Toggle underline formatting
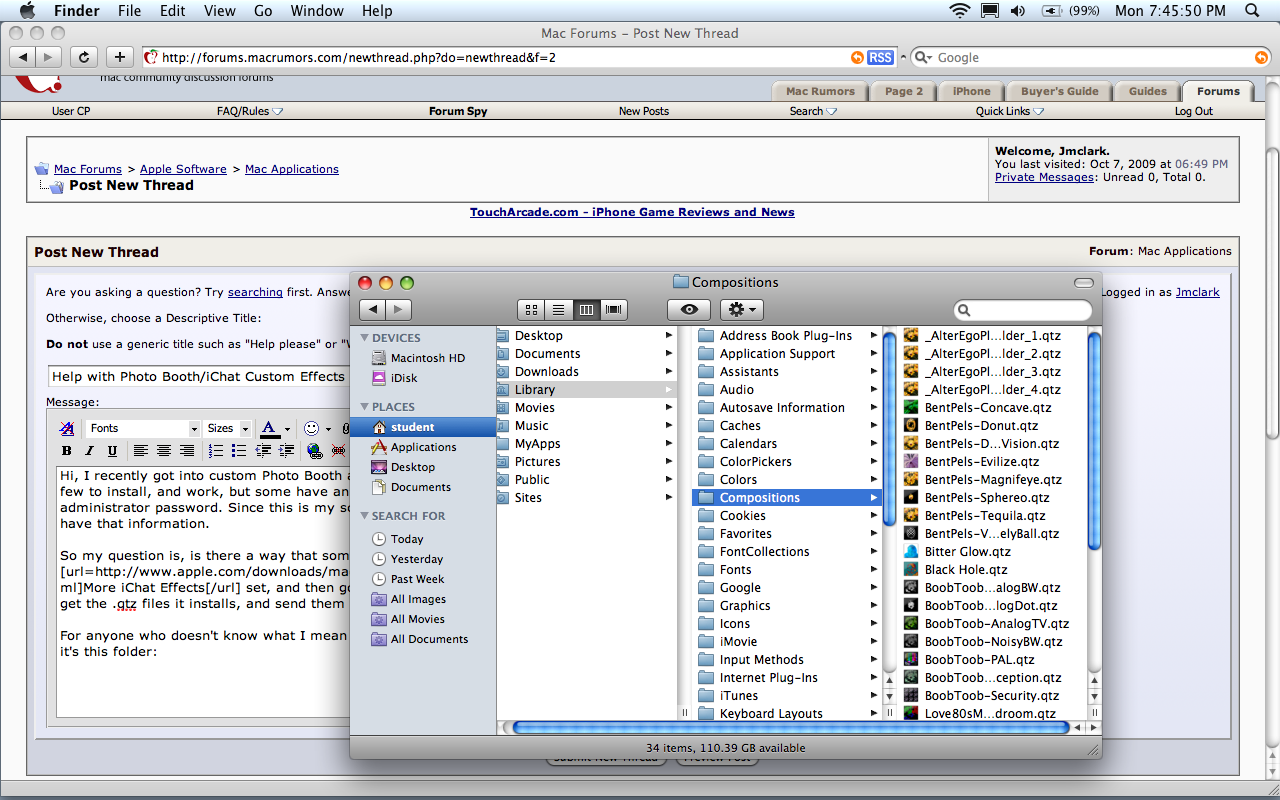Image resolution: width=1280 pixels, height=800 pixels. coord(112,451)
